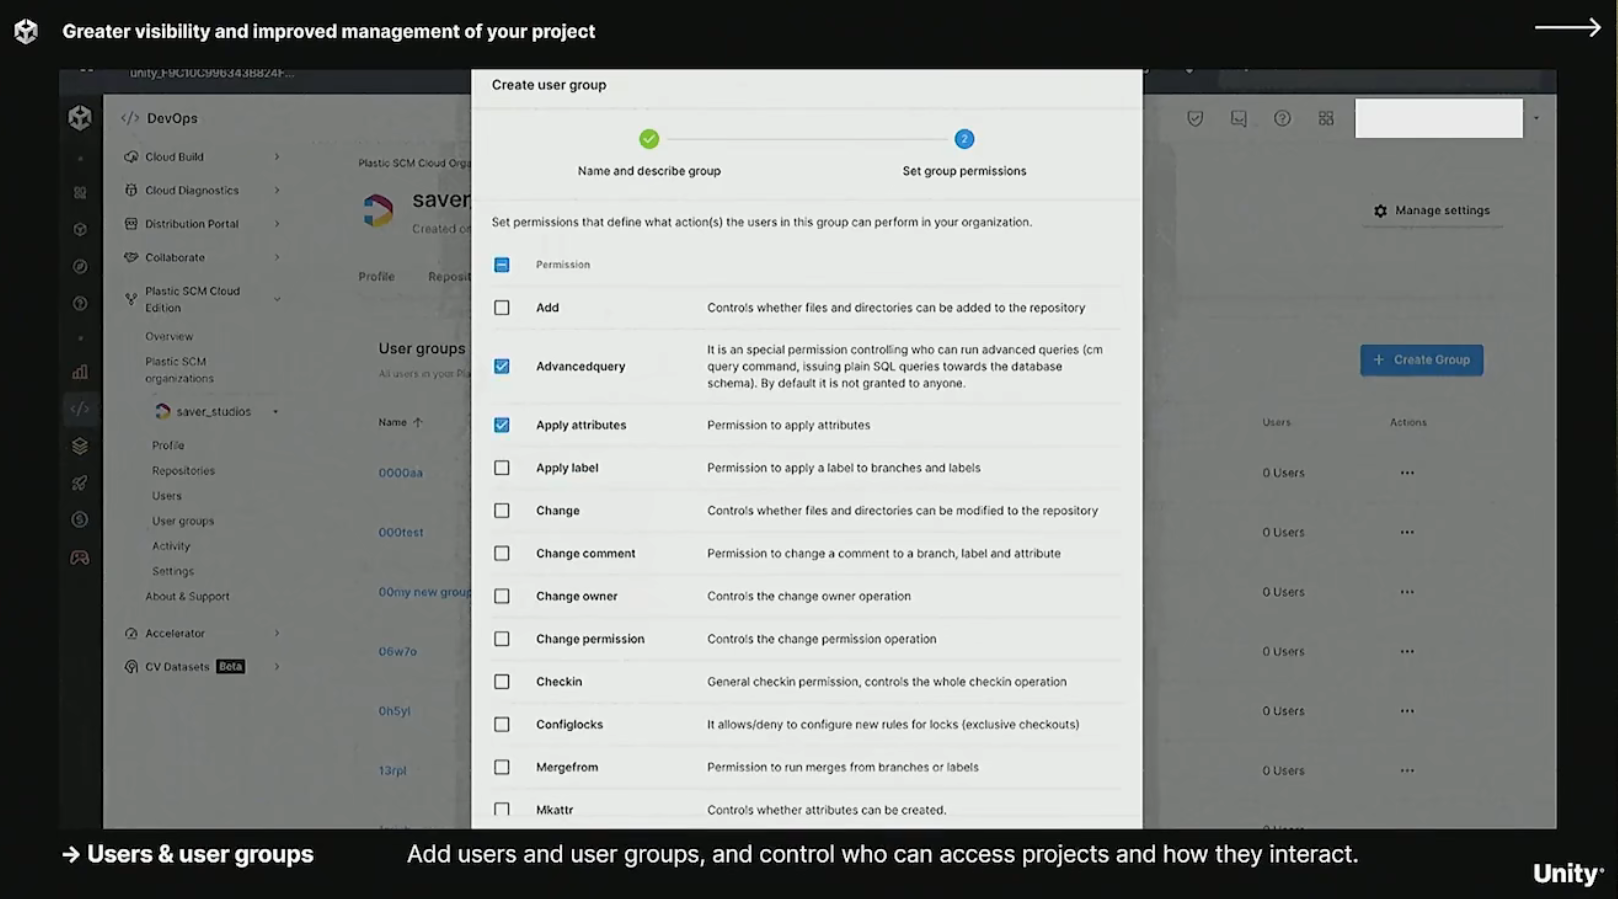This screenshot has height=899, width=1618.
Task: Click the Accelerator gauge icon
Action: pyautogui.click(x=131, y=633)
